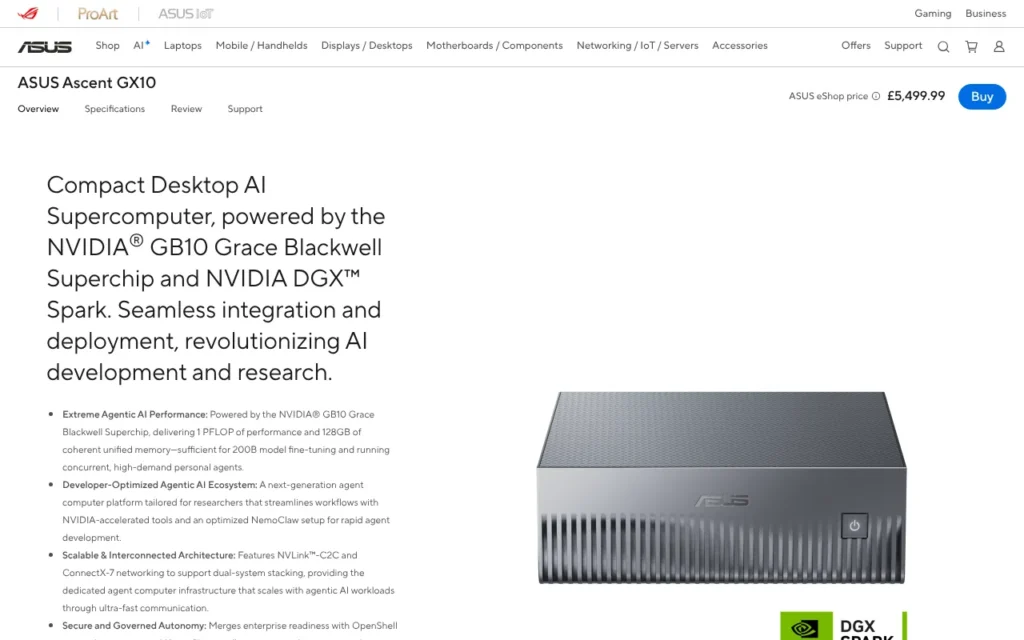Image resolution: width=1024 pixels, height=640 pixels.
Task: Open the ROG logo link
Action: 28,14
